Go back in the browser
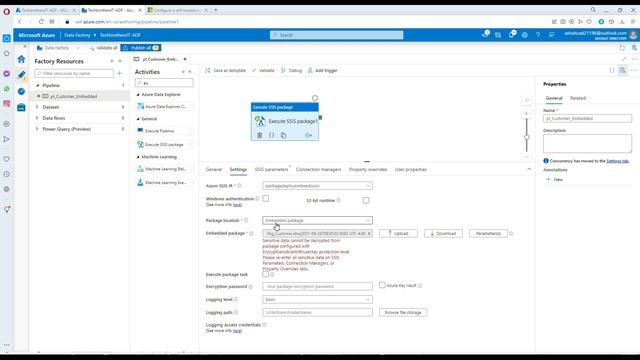640x360 pixels. point(20,22)
